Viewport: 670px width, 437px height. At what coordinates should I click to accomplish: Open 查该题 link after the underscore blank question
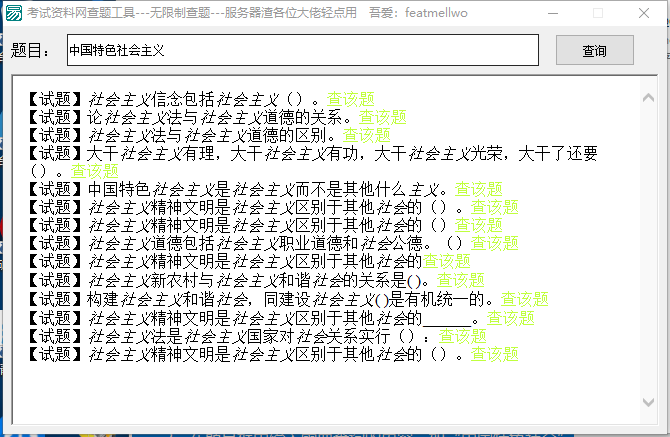511,318
